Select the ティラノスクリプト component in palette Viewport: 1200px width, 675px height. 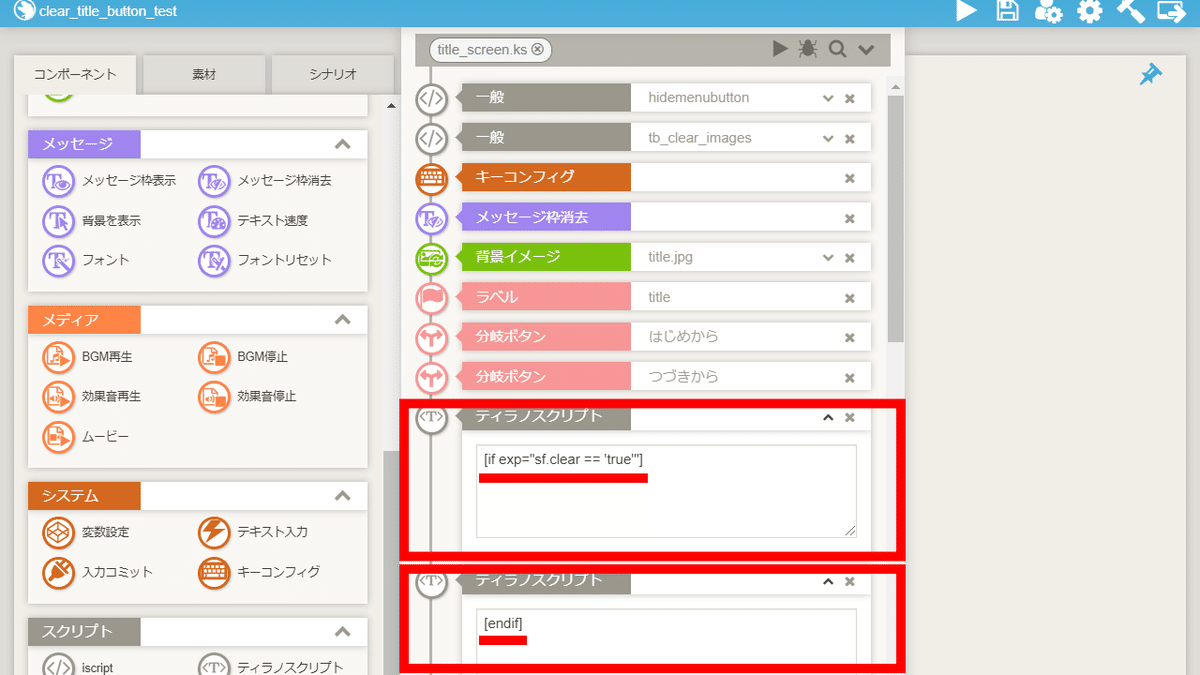click(x=271, y=666)
